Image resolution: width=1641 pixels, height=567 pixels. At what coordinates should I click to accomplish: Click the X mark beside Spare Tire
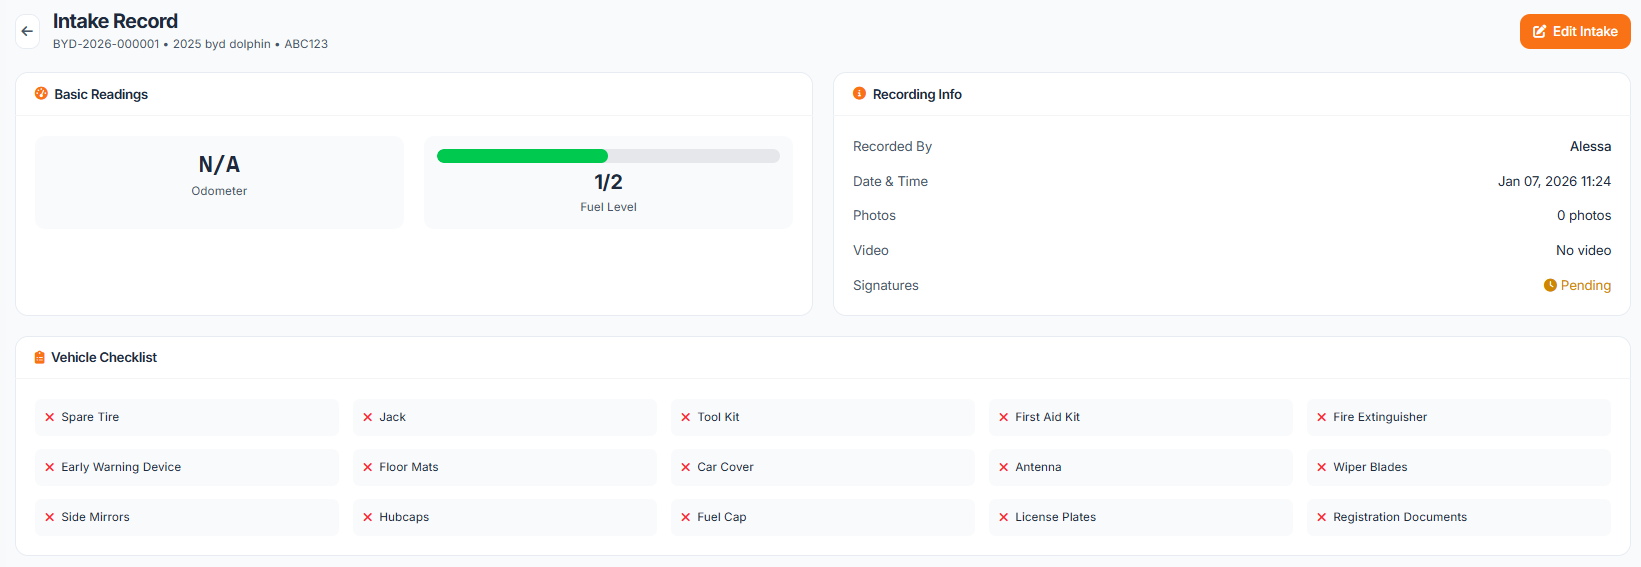tap(49, 418)
